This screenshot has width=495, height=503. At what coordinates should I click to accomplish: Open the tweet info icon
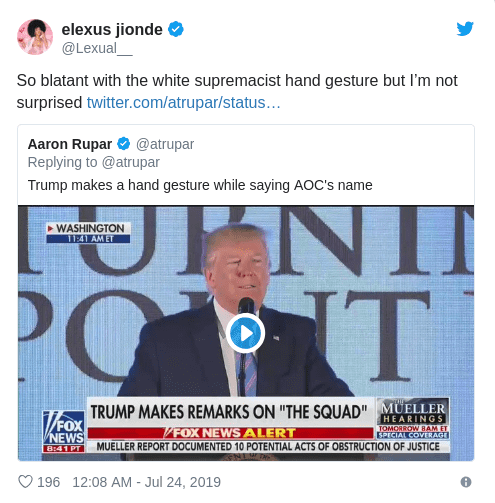pos(466,482)
